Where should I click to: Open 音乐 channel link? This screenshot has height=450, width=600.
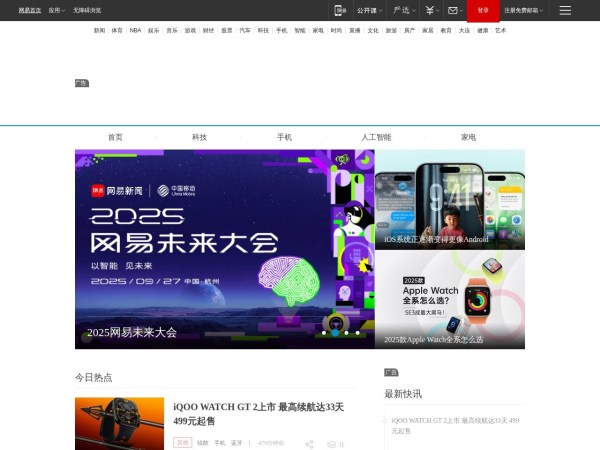172,30
